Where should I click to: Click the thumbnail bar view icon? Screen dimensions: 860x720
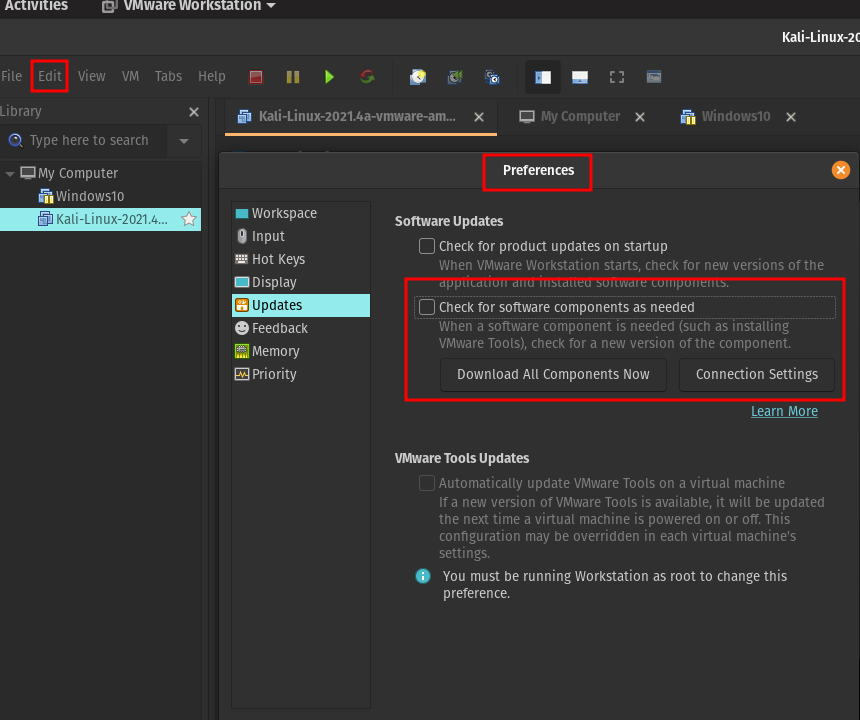point(580,77)
